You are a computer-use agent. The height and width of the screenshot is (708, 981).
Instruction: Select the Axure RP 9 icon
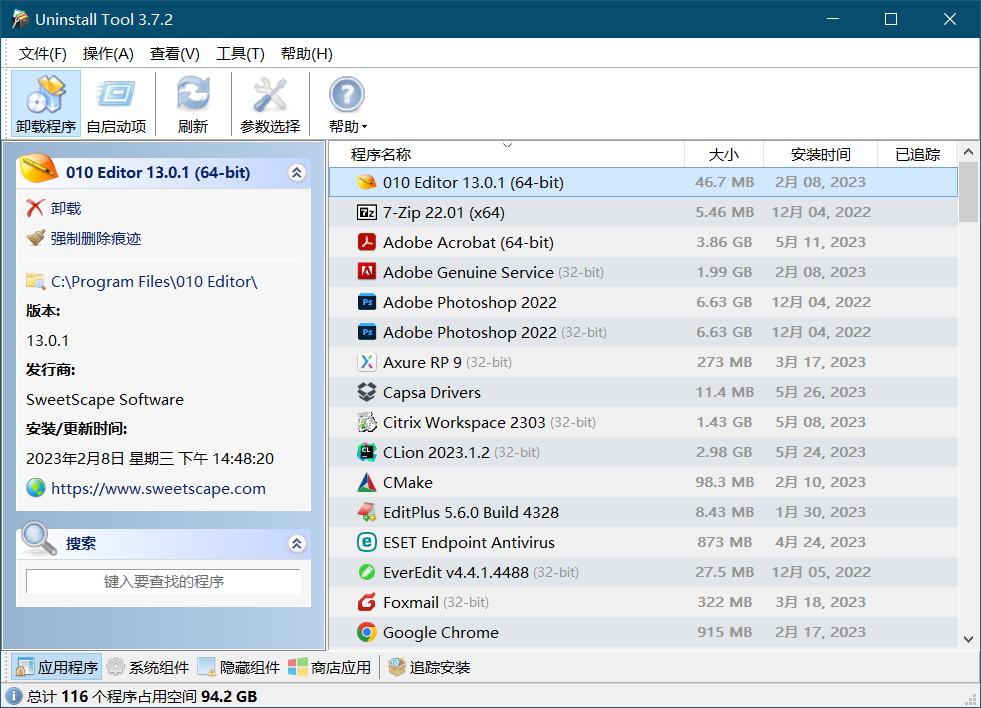[x=367, y=362]
